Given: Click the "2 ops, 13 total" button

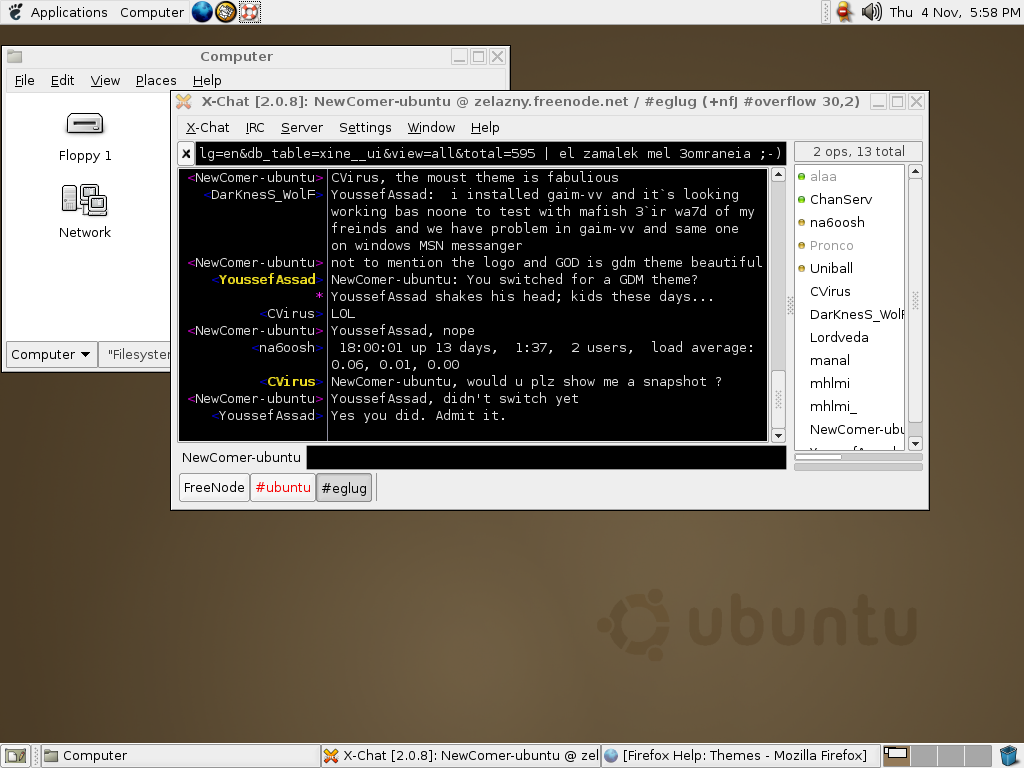Looking at the screenshot, I should click(x=857, y=151).
